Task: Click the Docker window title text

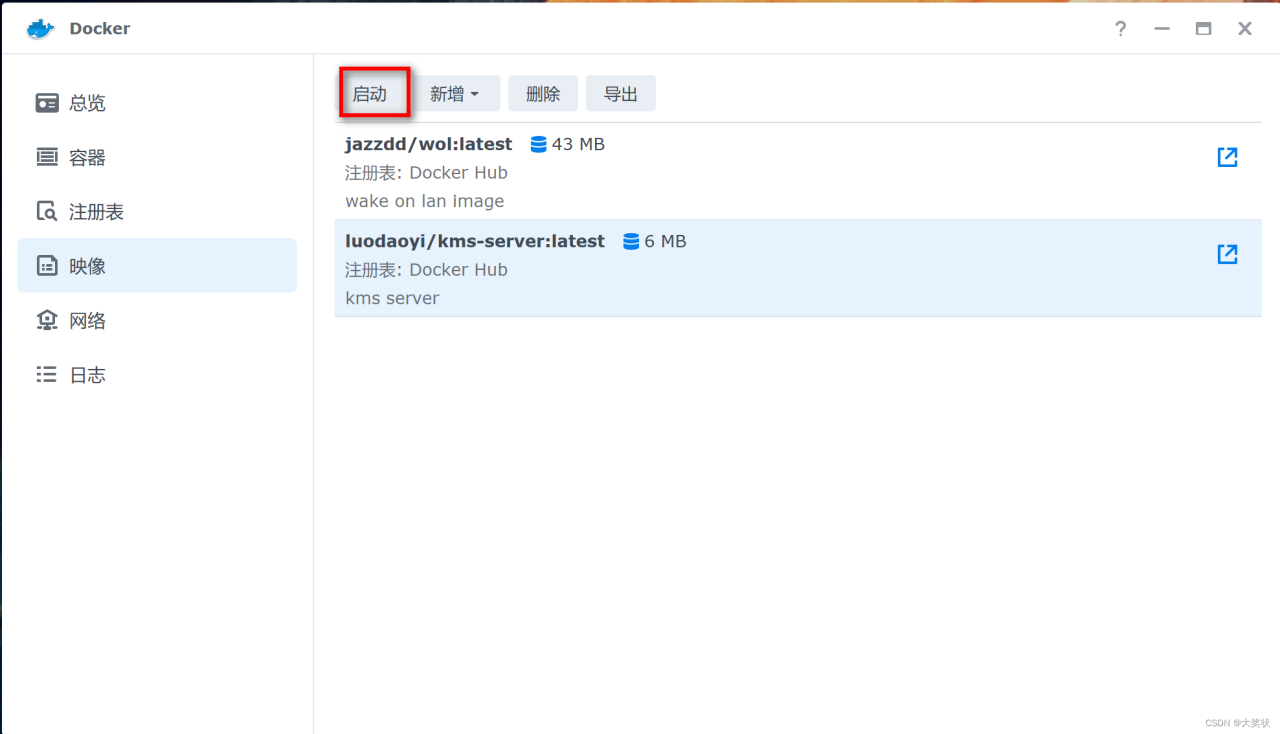Action: click(100, 29)
